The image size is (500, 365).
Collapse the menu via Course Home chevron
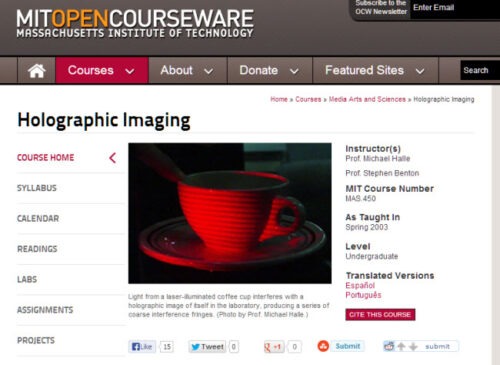pos(113,158)
